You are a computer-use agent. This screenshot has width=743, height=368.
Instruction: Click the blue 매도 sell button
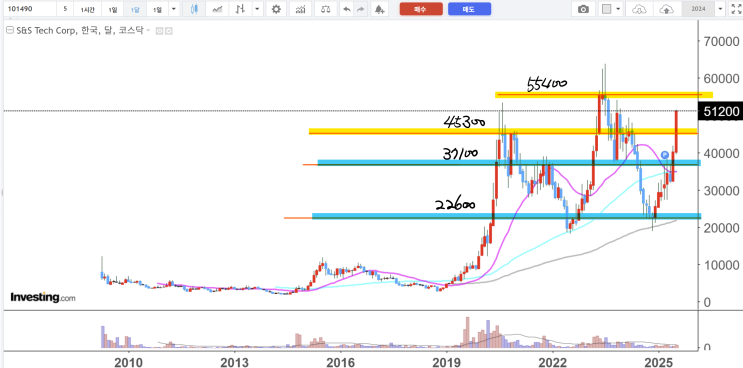click(x=469, y=9)
